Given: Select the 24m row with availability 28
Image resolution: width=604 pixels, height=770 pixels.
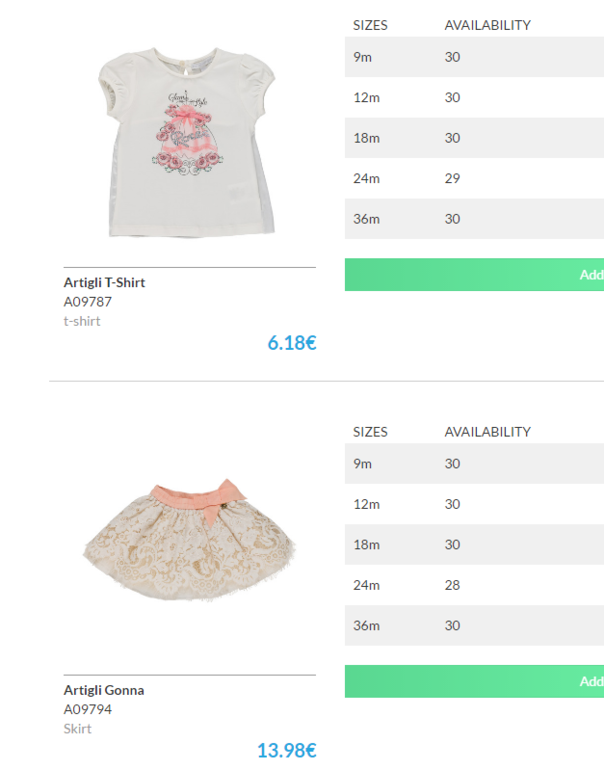Looking at the screenshot, I should tap(474, 585).
